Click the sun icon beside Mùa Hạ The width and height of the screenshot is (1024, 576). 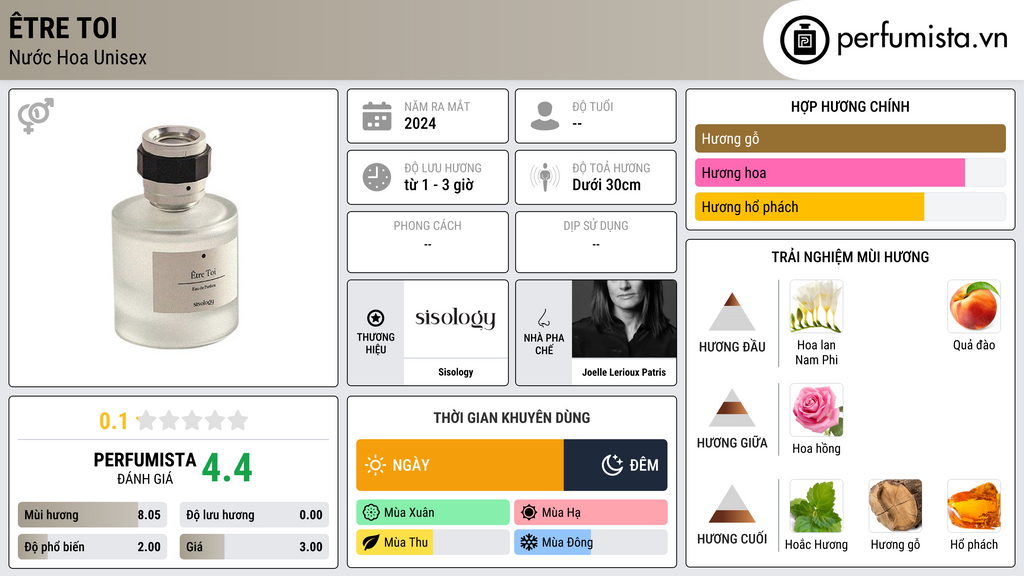[x=529, y=513]
